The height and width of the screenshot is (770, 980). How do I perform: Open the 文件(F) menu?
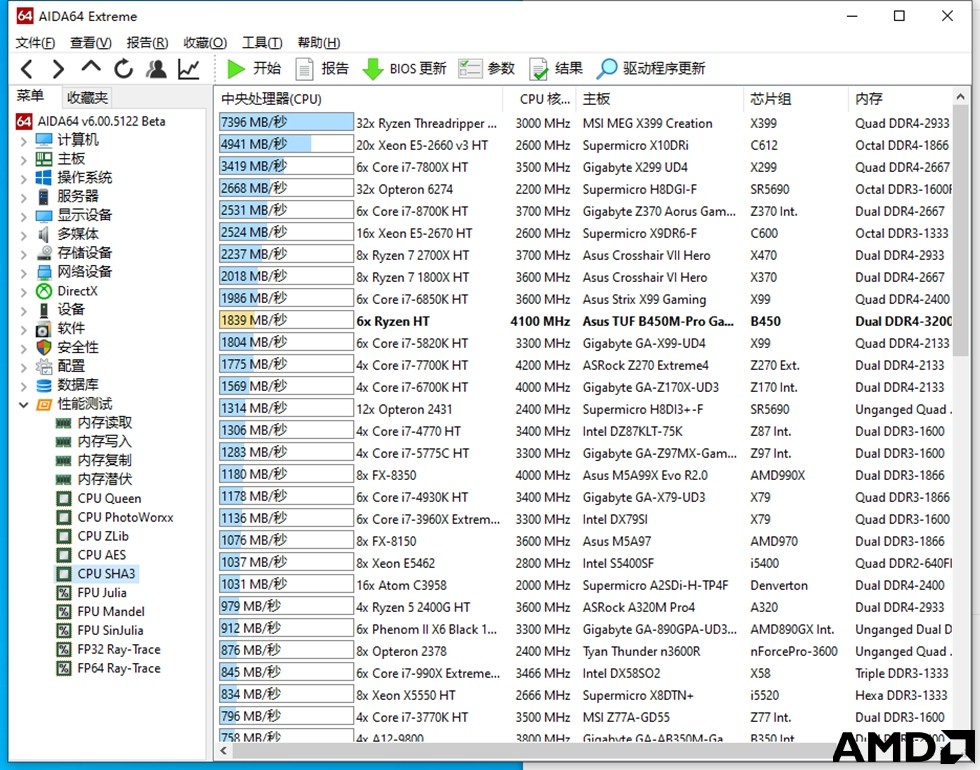35,42
